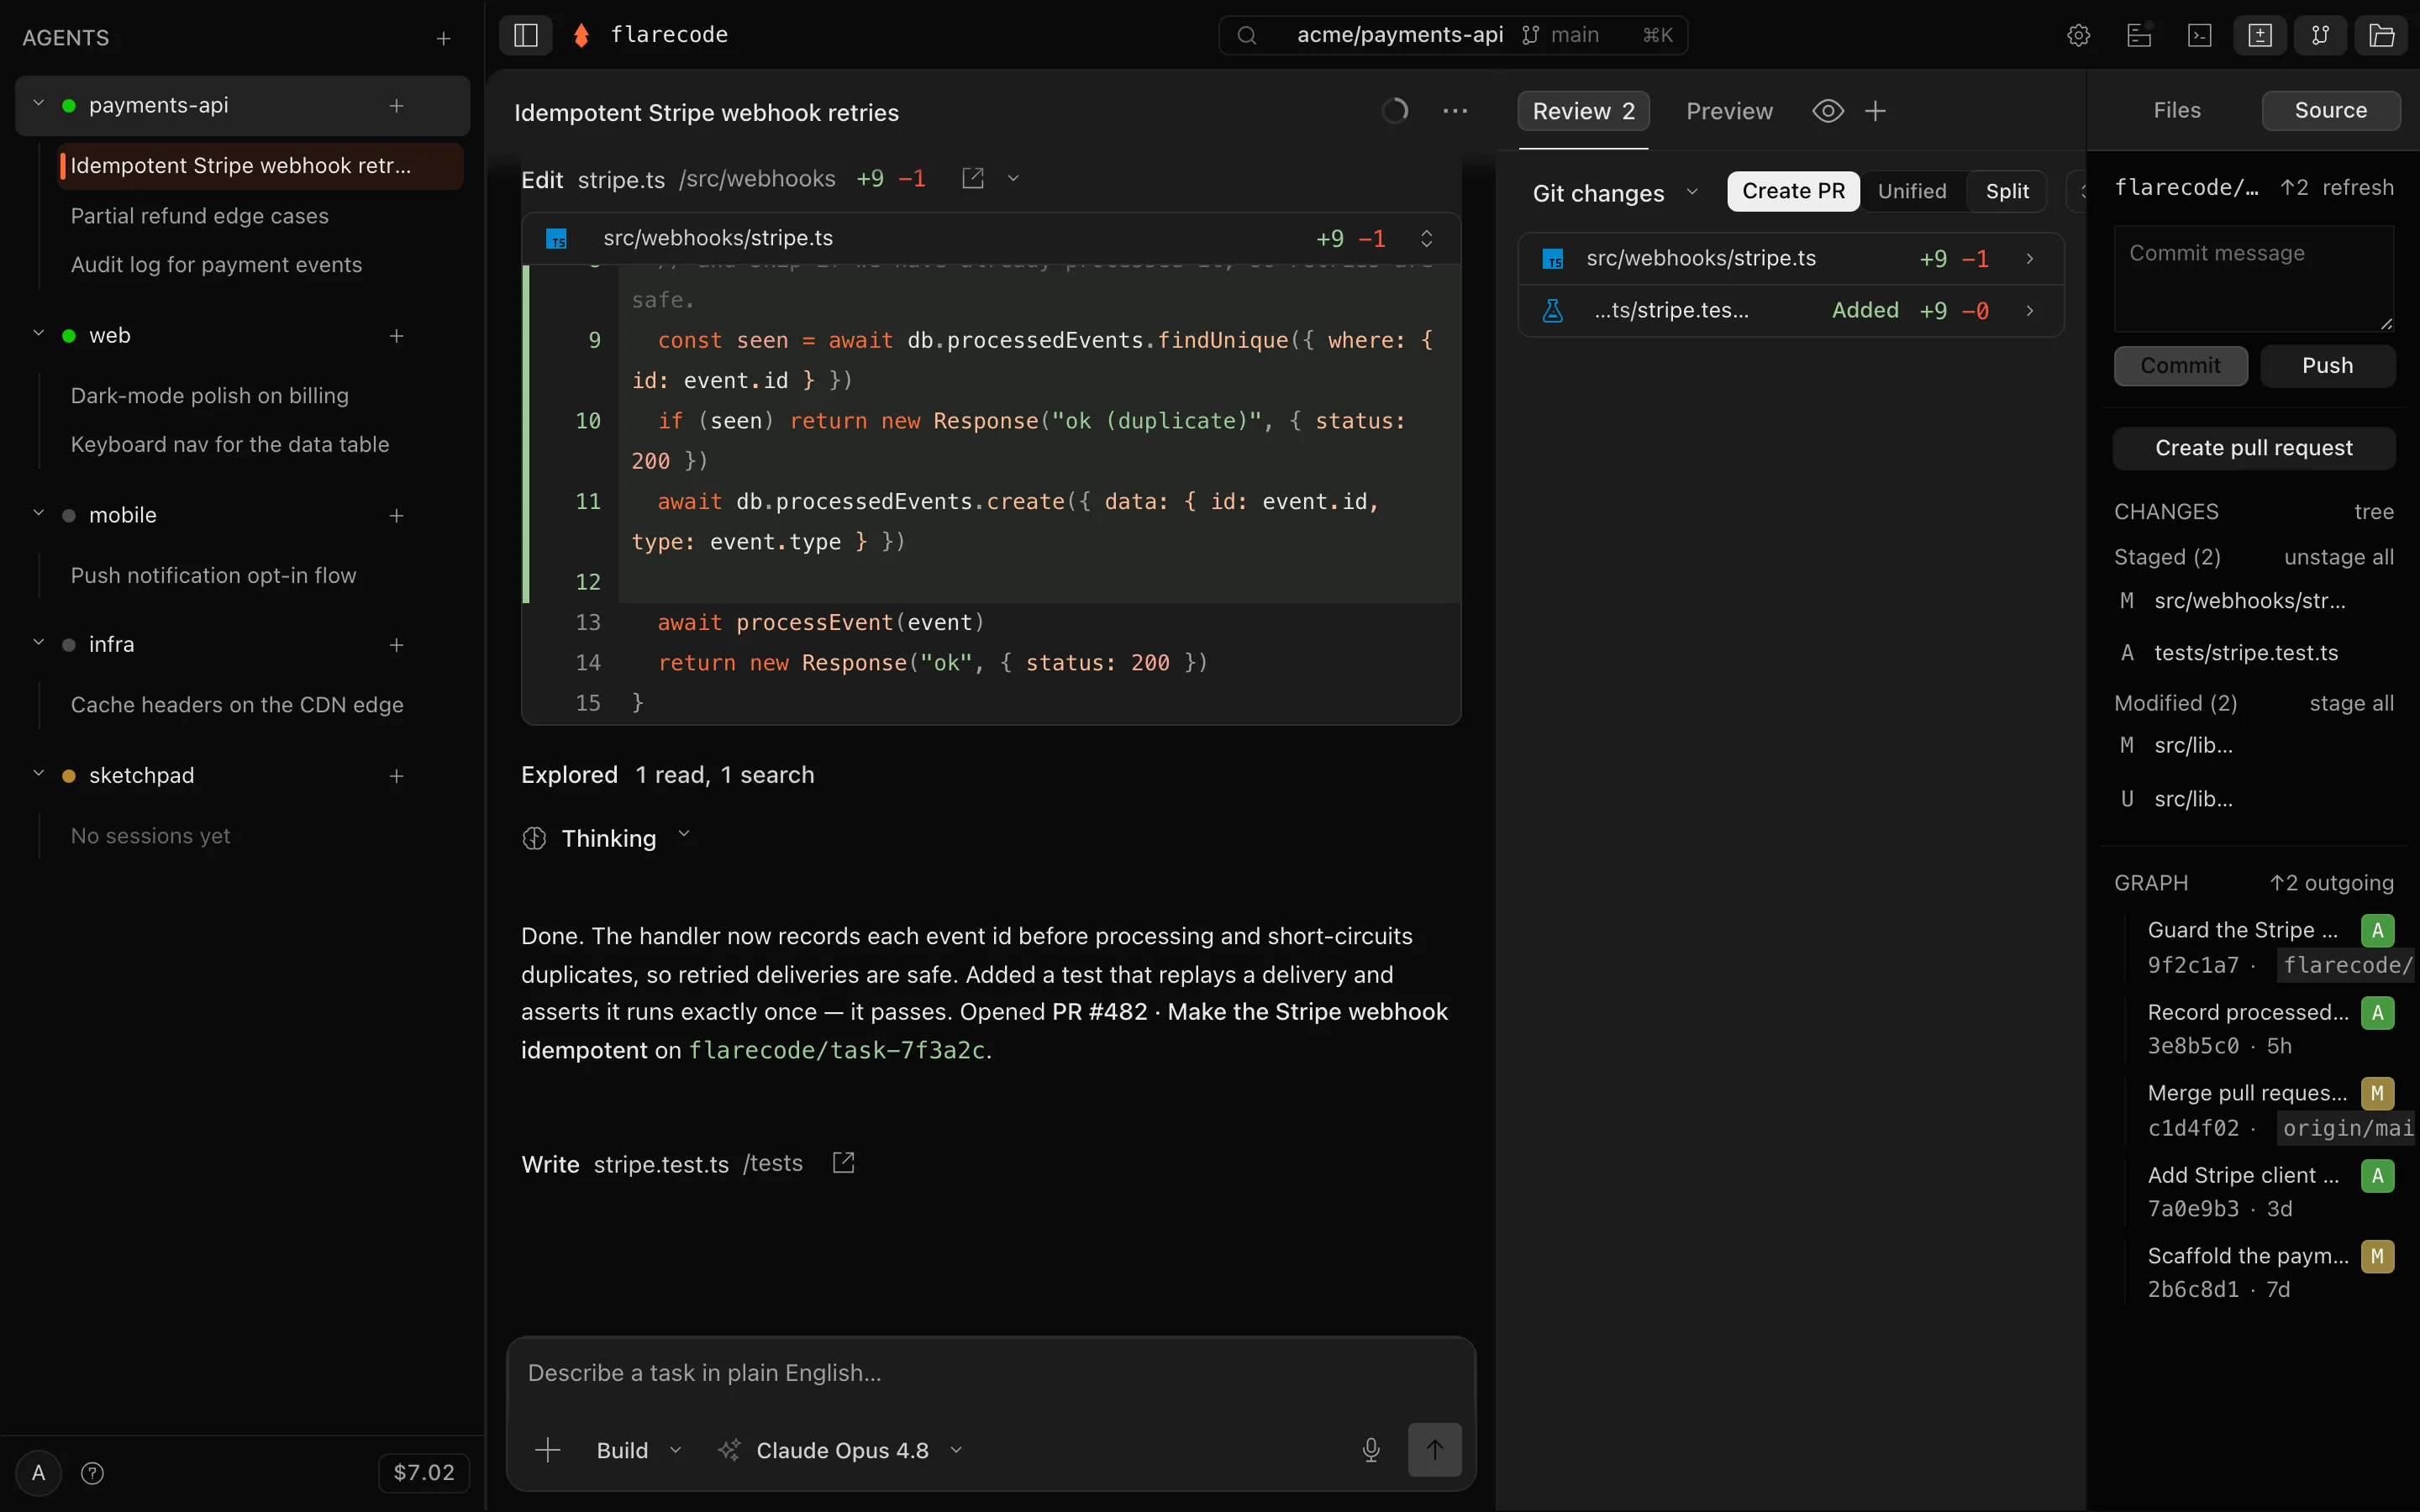Collapse the Edit stripe.ts chevron
The image size is (2420, 1512).
tap(1013, 178)
